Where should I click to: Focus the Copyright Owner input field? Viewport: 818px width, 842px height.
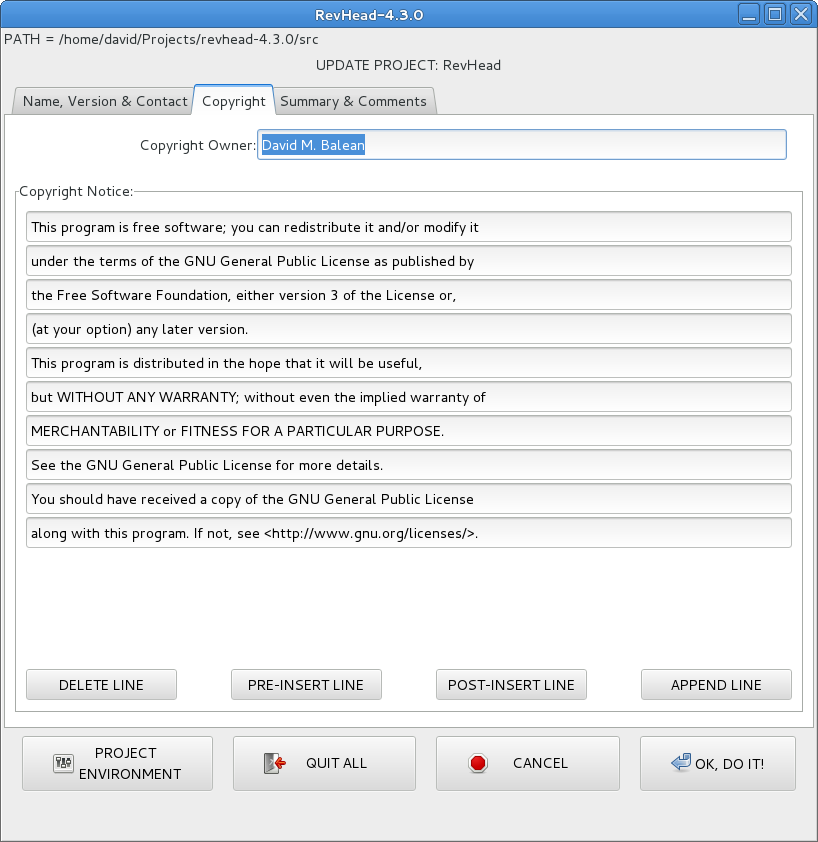pos(522,144)
